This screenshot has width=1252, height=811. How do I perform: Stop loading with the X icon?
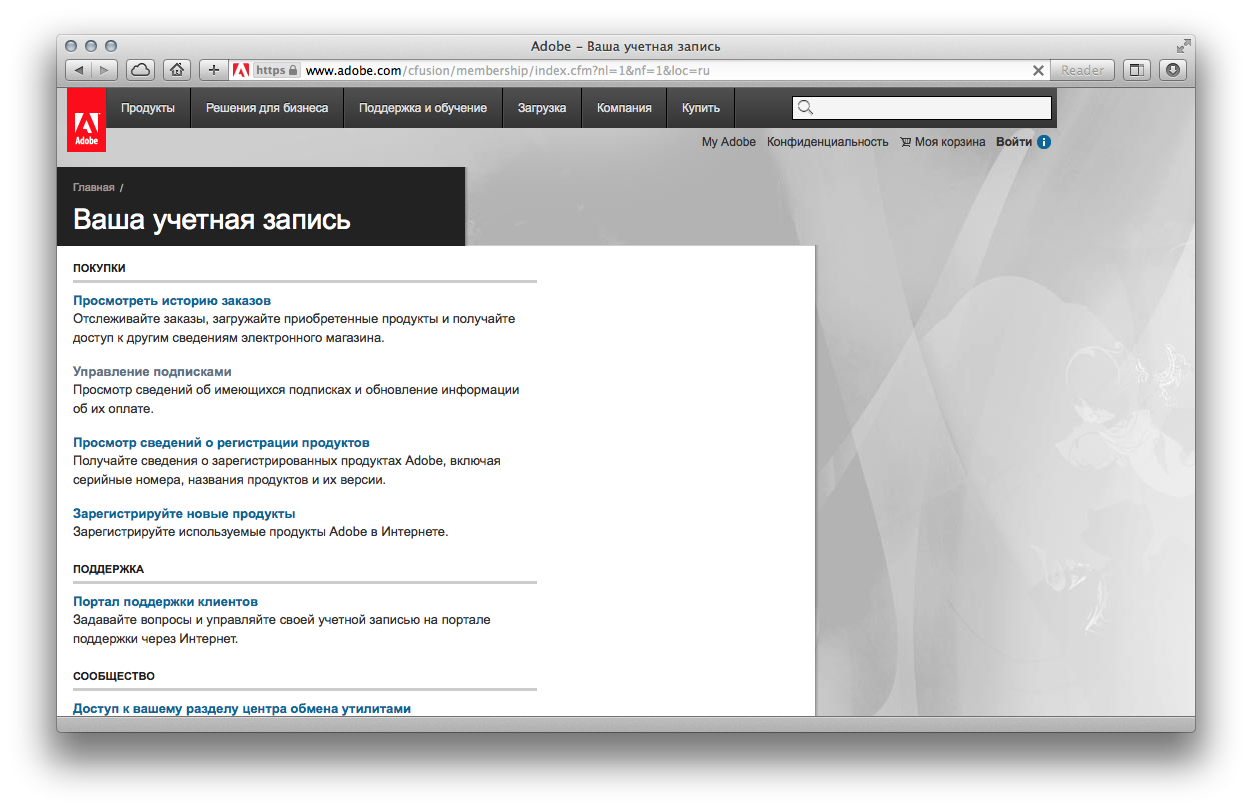click(1038, 70)
